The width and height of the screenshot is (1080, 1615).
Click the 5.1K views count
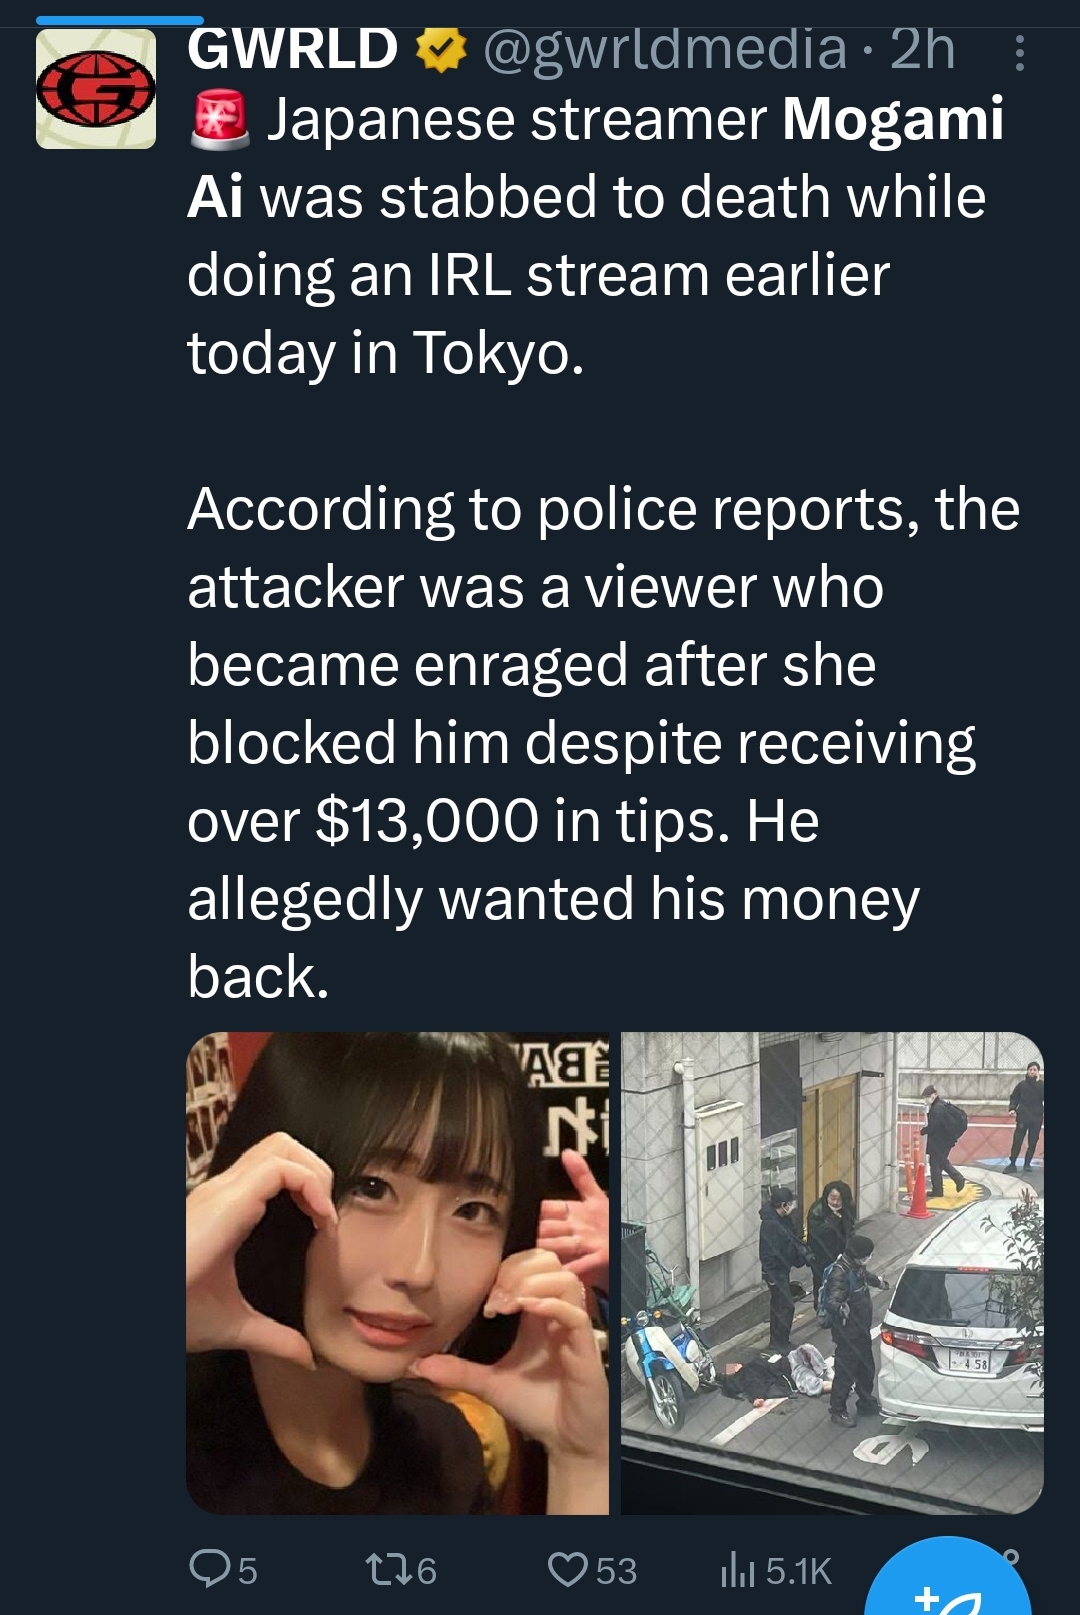pyautogui.click(x=798, y=1571)
